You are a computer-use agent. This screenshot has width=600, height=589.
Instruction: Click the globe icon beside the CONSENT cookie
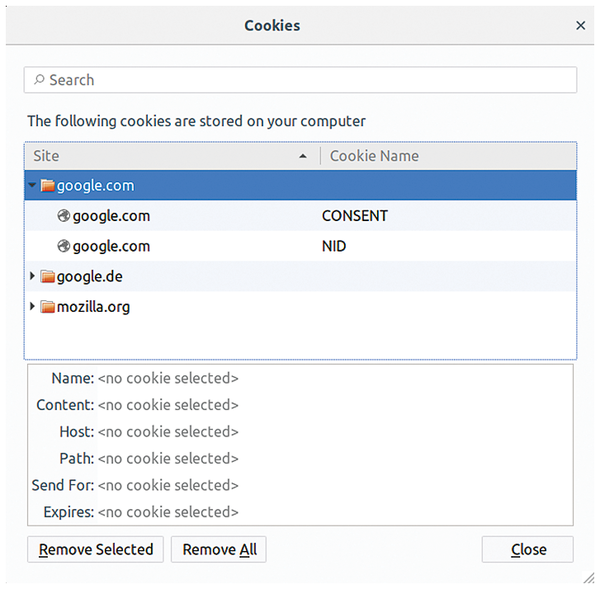point(64,216)
